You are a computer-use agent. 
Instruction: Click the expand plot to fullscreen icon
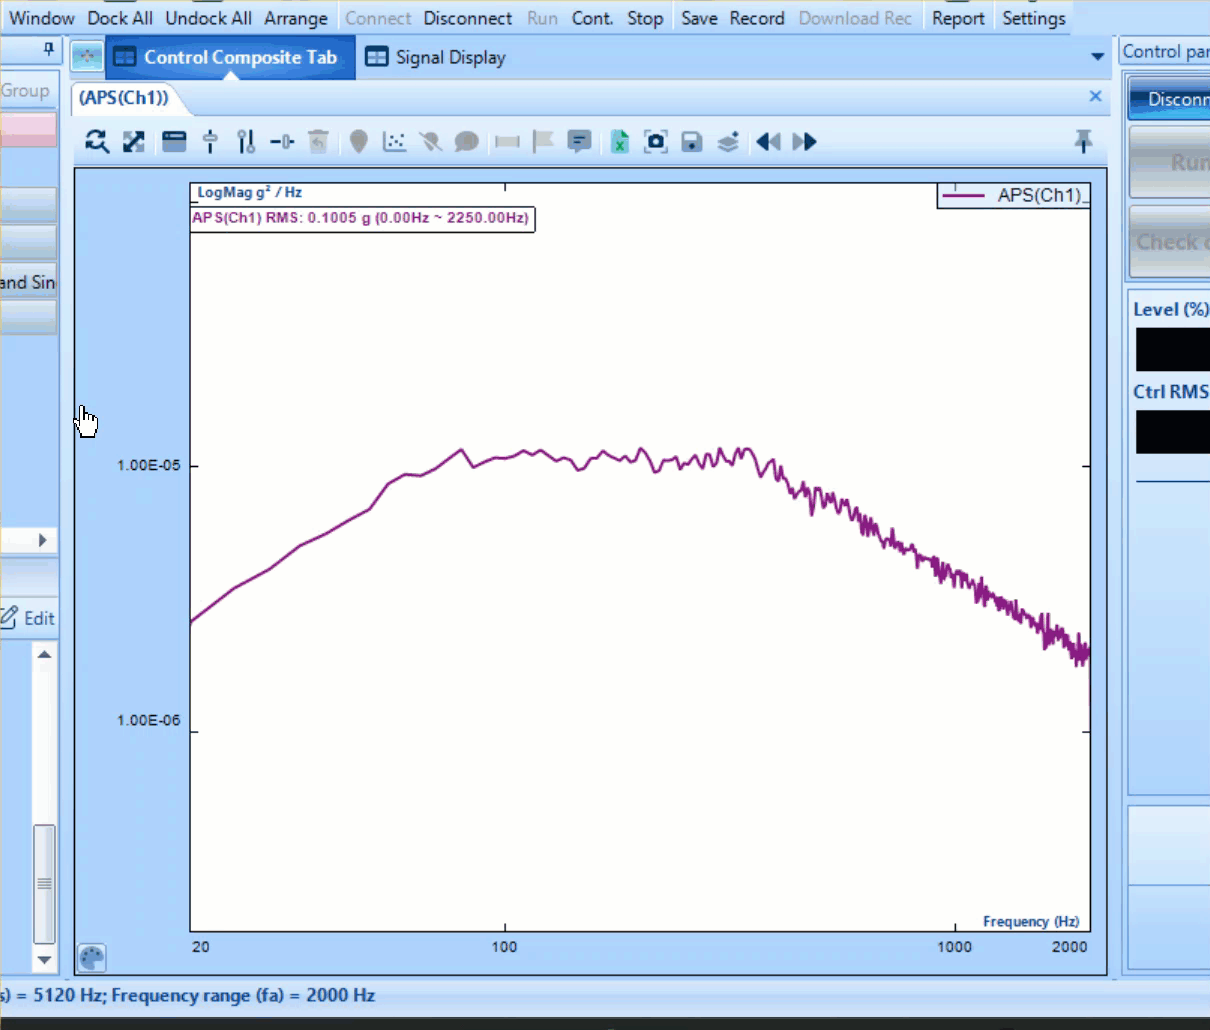tap(133, 142)
